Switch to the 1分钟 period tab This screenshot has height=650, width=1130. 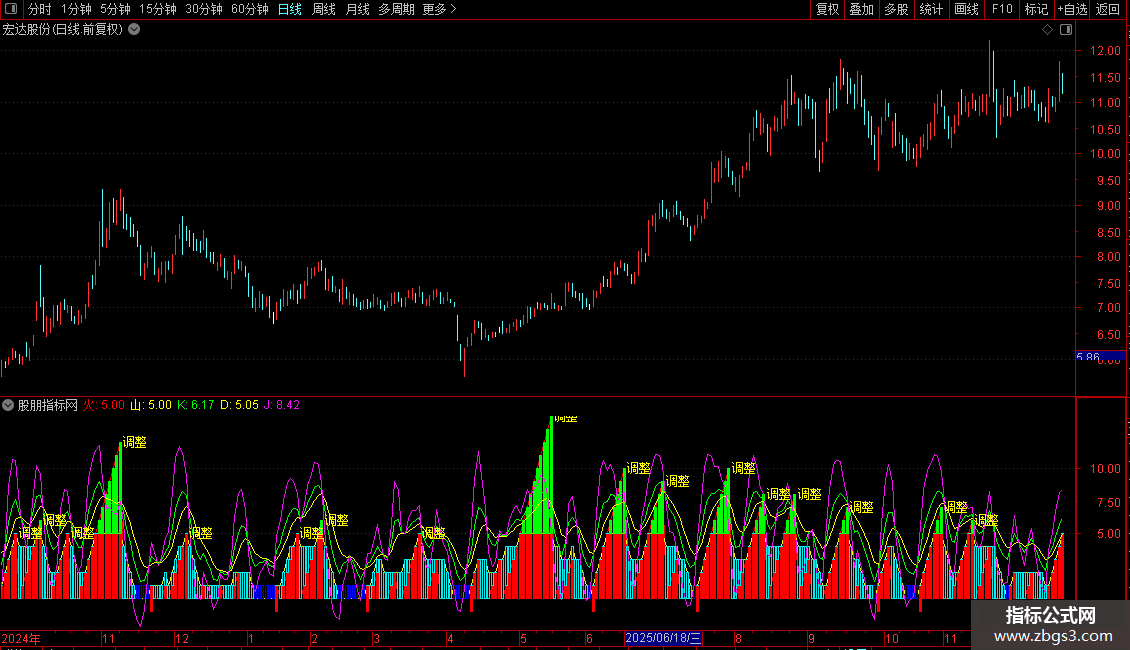click(76, 9)
